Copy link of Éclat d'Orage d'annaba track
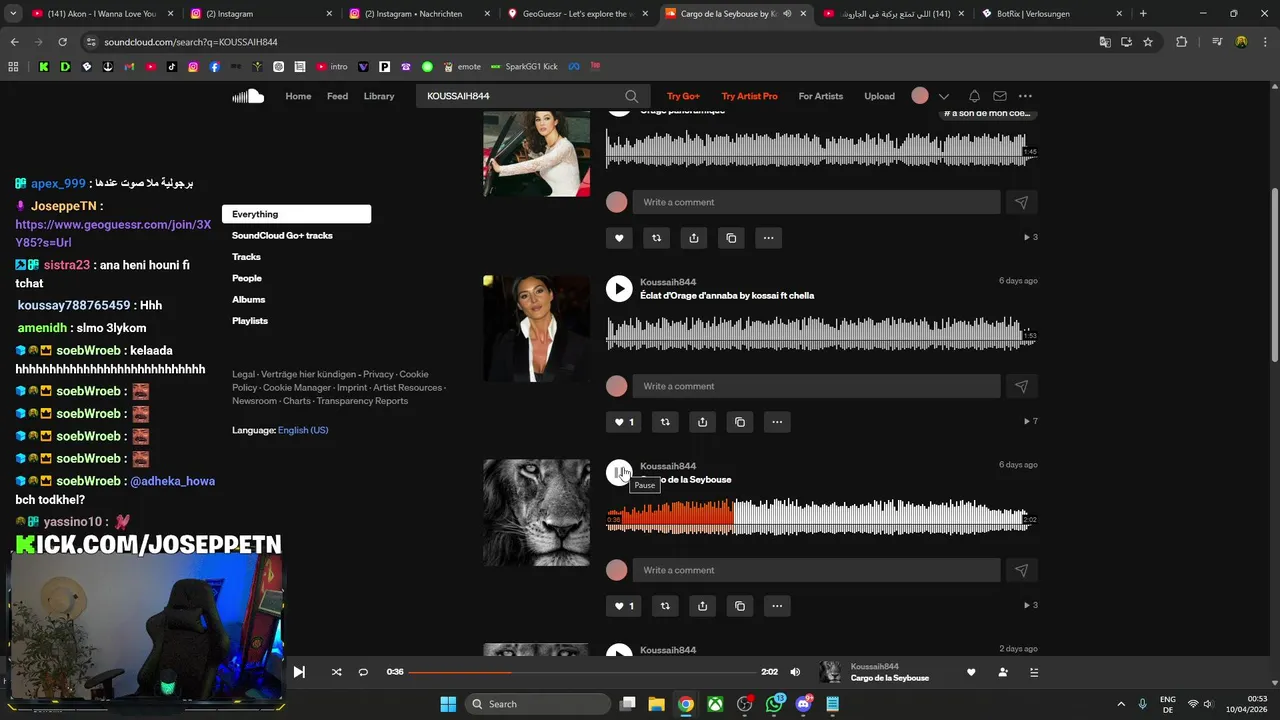Screen dimensions: 1280x720 click(739, 422)
